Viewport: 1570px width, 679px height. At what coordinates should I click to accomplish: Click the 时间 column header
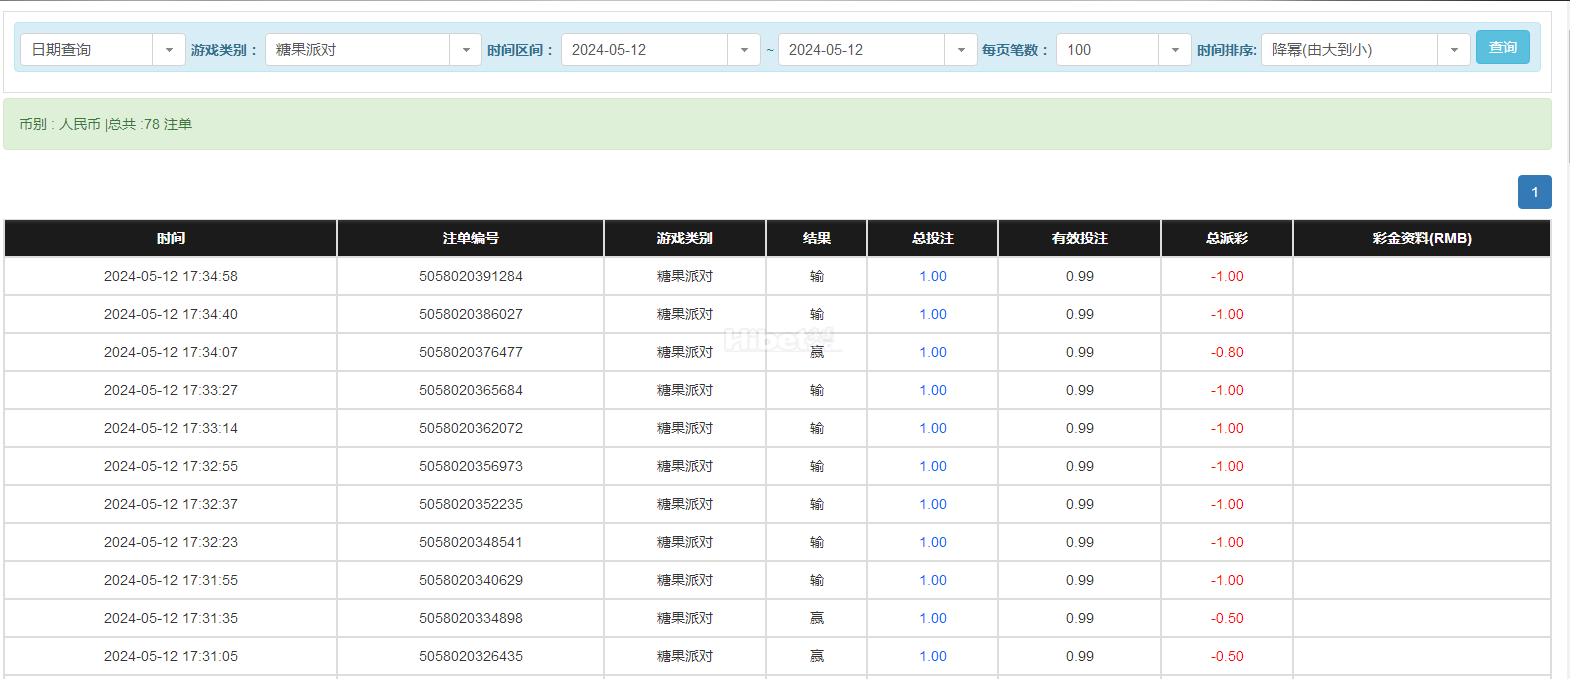171,238
